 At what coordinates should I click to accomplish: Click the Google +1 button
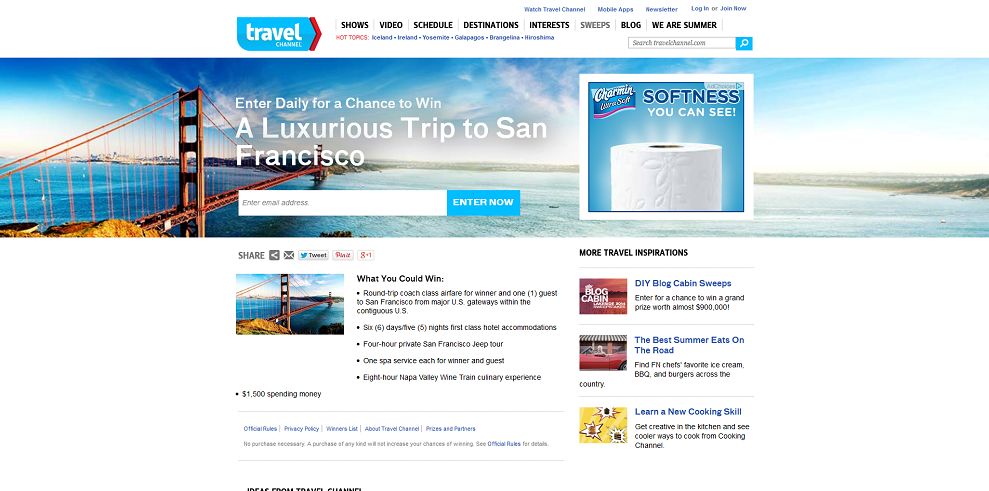(366, 255)
